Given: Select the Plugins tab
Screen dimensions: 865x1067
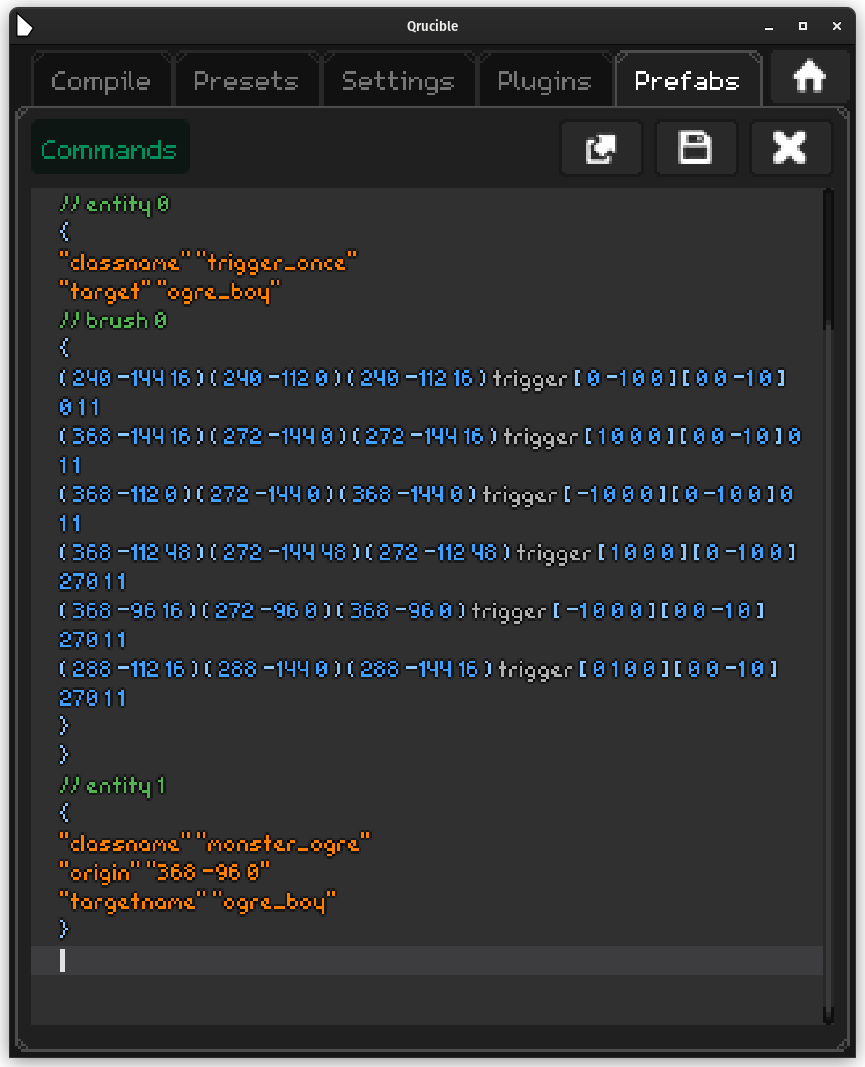Looking at the screenshot, I should coord(544,81).
